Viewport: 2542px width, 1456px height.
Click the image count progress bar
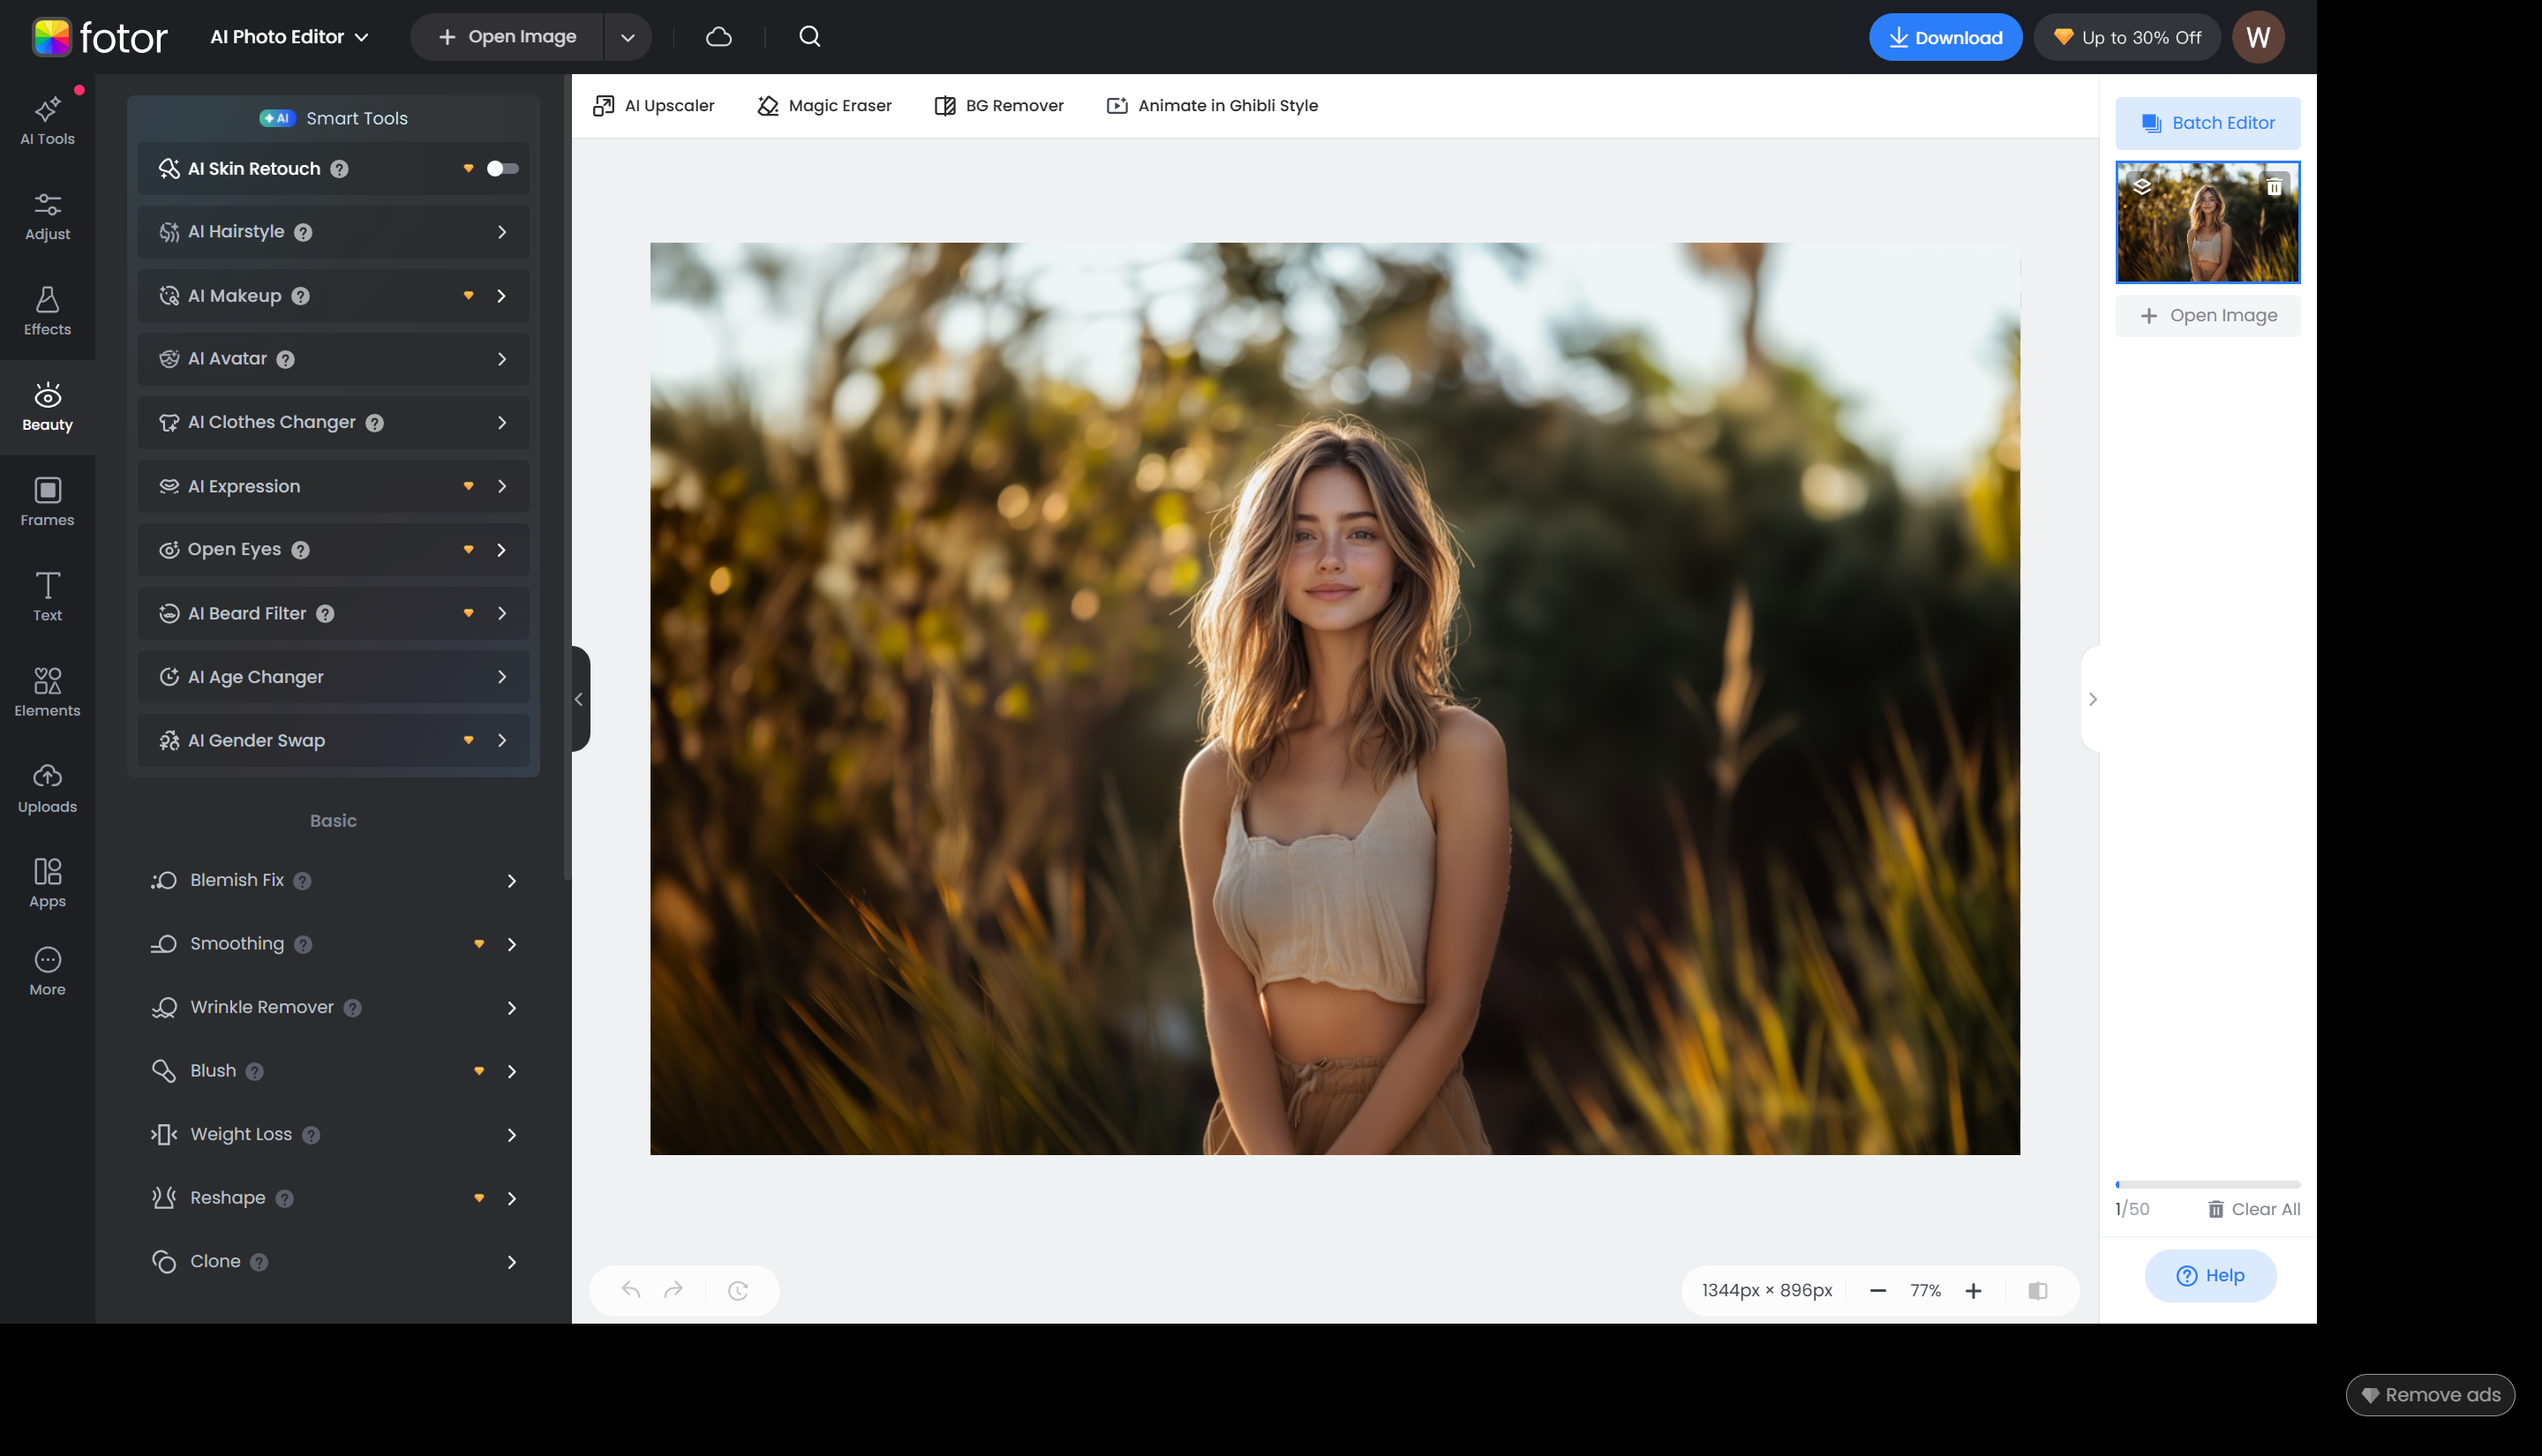point(2207,1185)
